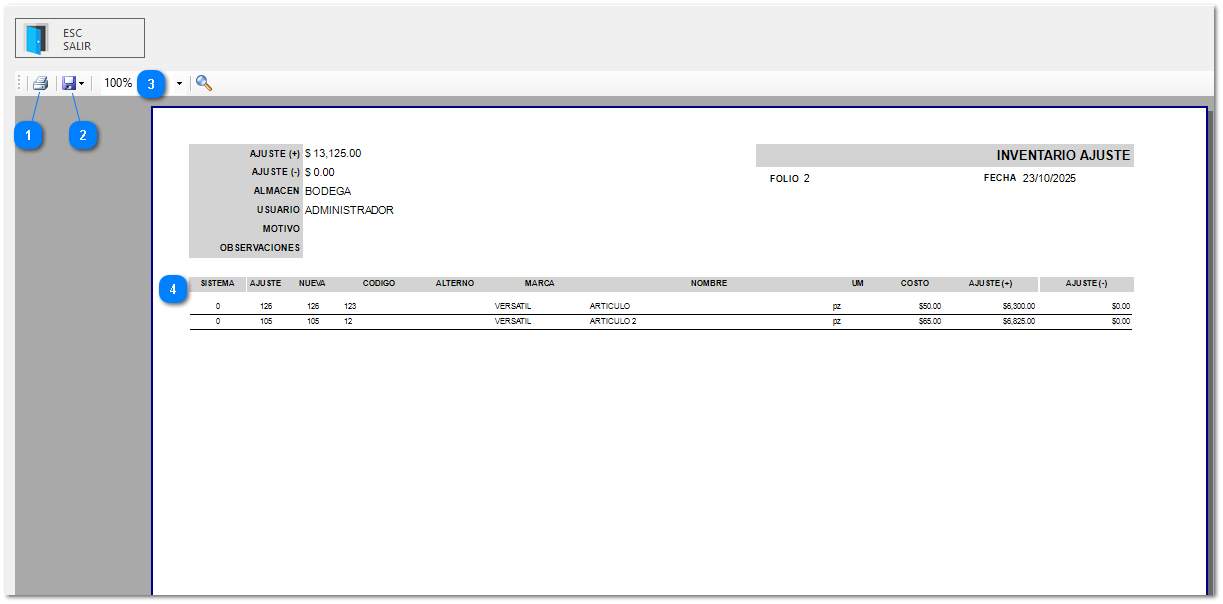1223x604 pixels.
Task: Select the CODIGO column header
Action: coord(379,284)
